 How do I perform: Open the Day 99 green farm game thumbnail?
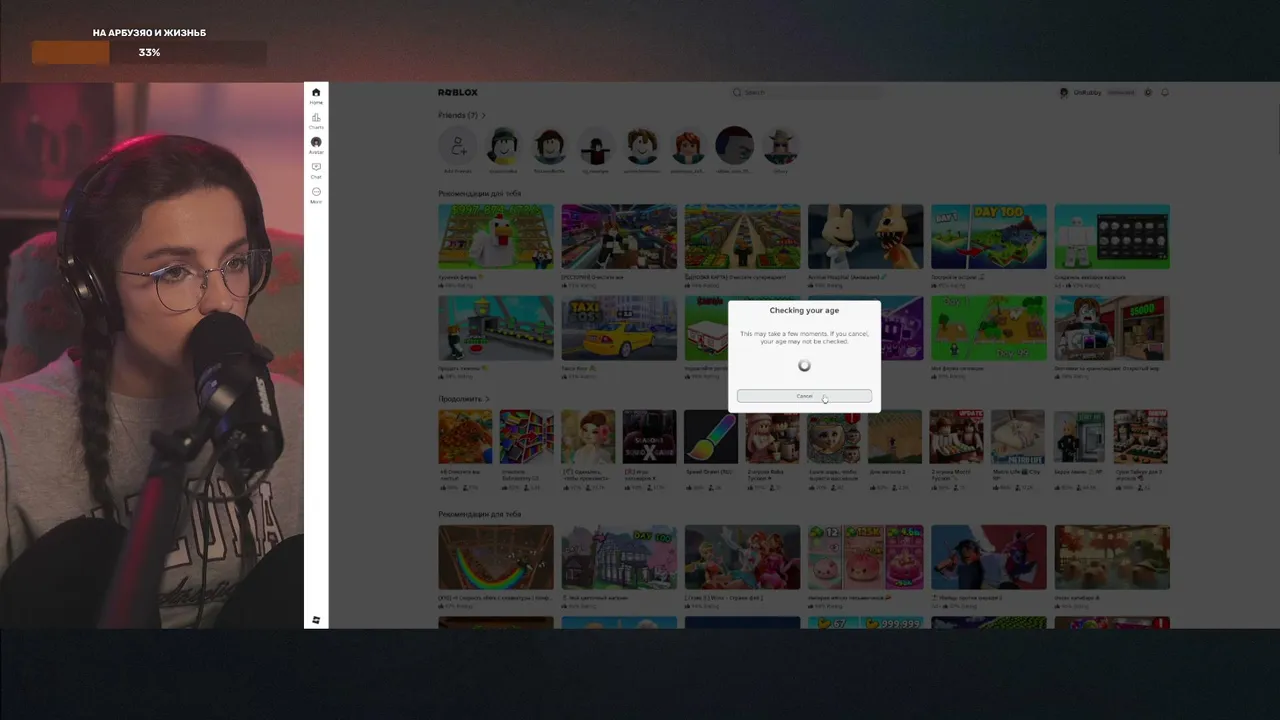[x=989, y=328]
